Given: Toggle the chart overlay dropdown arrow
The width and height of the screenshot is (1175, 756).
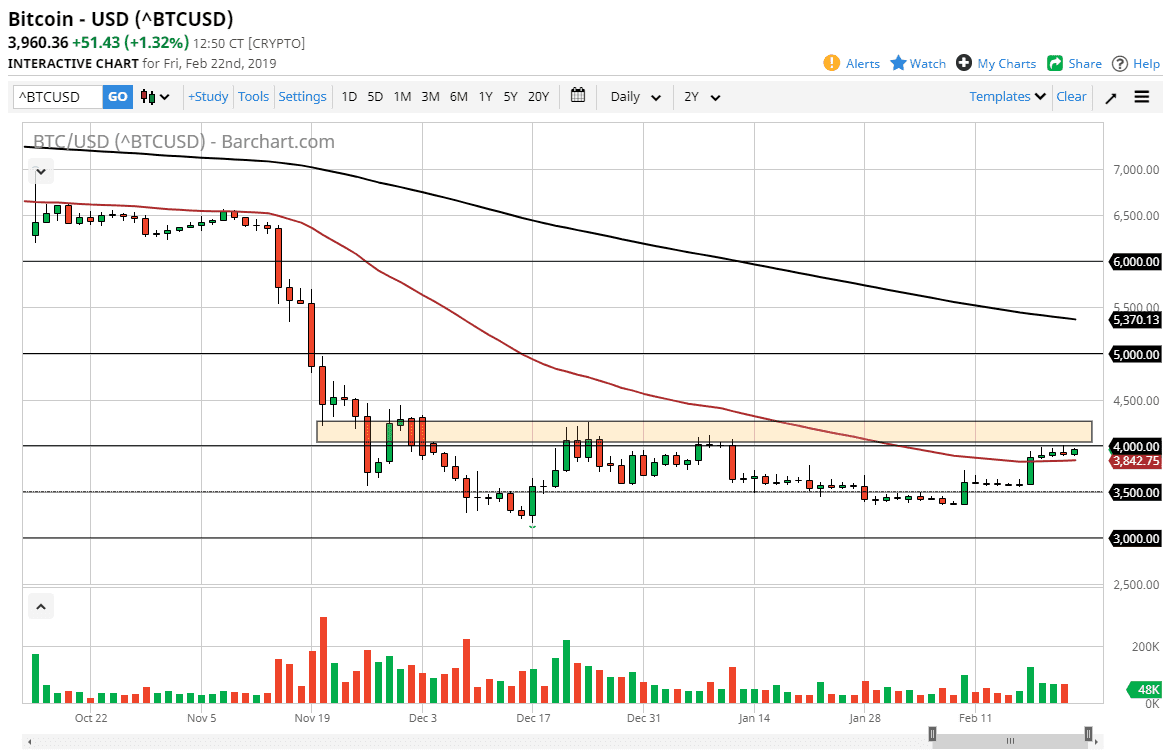Looking at the screenshot, I should tap(40, 171).
